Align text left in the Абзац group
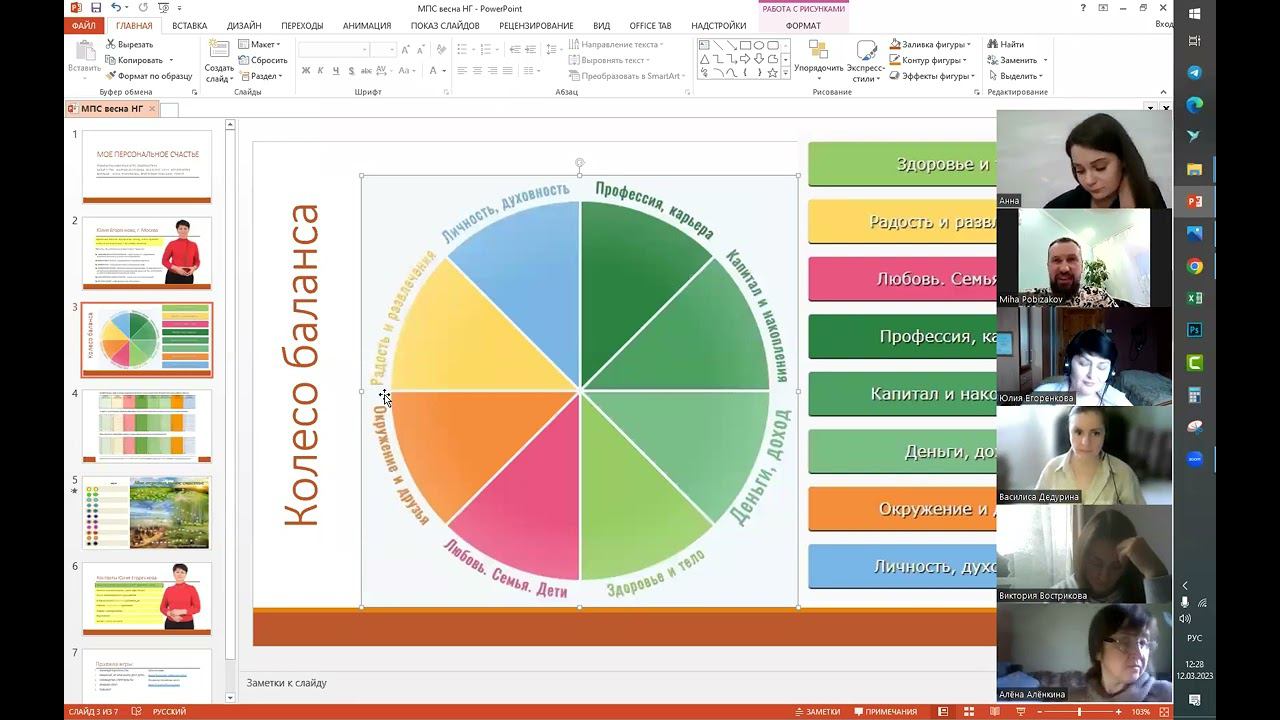This screenshot has width=1280, height=720. pos(462,71)
